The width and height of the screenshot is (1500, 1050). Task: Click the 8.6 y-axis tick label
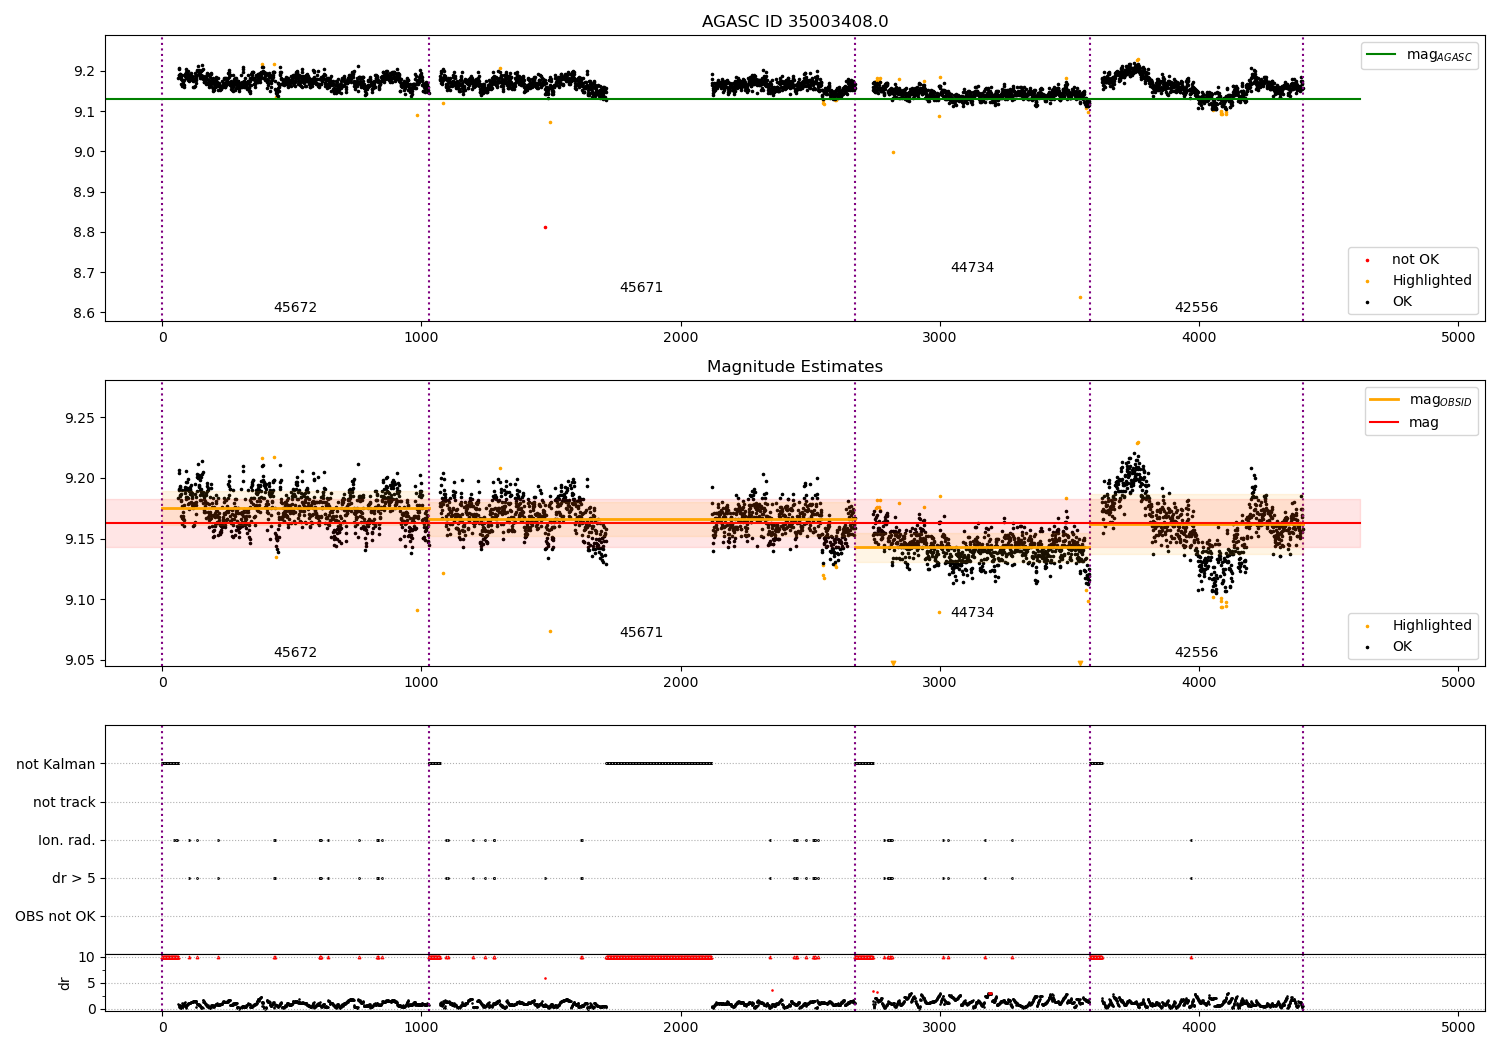tap(85, 314)
